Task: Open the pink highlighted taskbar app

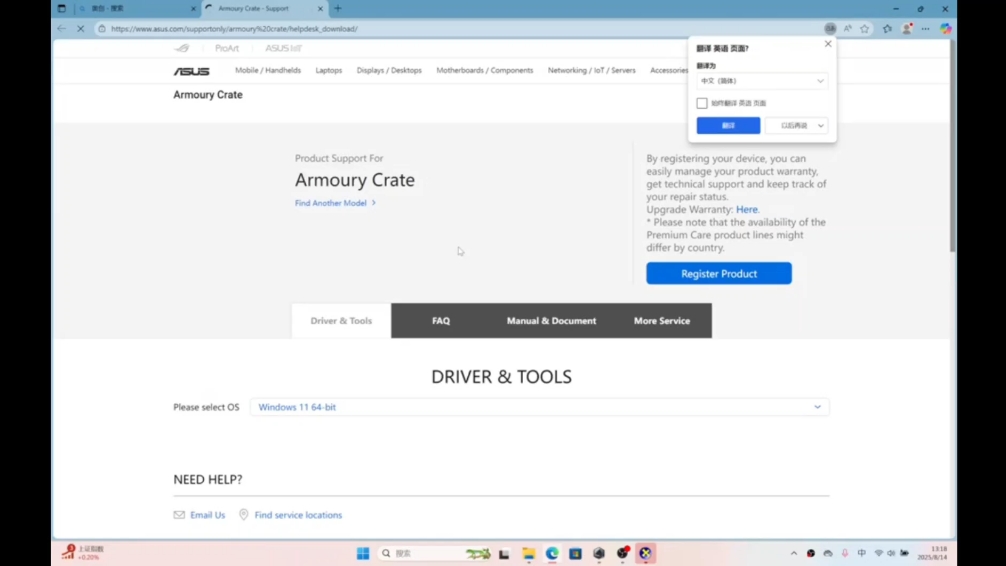Action: [x=645, y=553]
